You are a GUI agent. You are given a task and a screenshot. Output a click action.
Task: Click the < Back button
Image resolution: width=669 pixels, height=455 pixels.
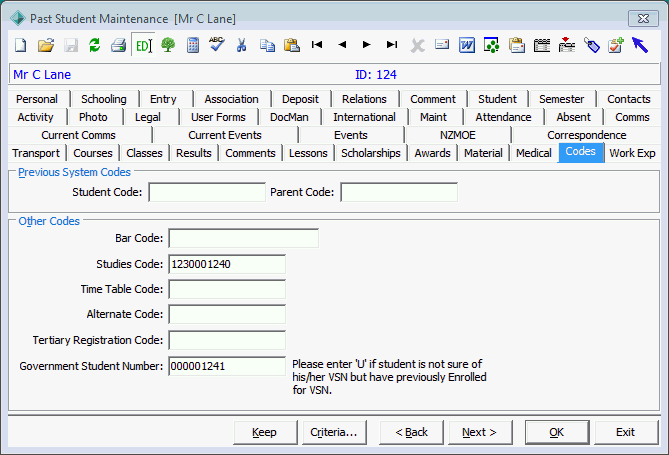coord(411,432)
